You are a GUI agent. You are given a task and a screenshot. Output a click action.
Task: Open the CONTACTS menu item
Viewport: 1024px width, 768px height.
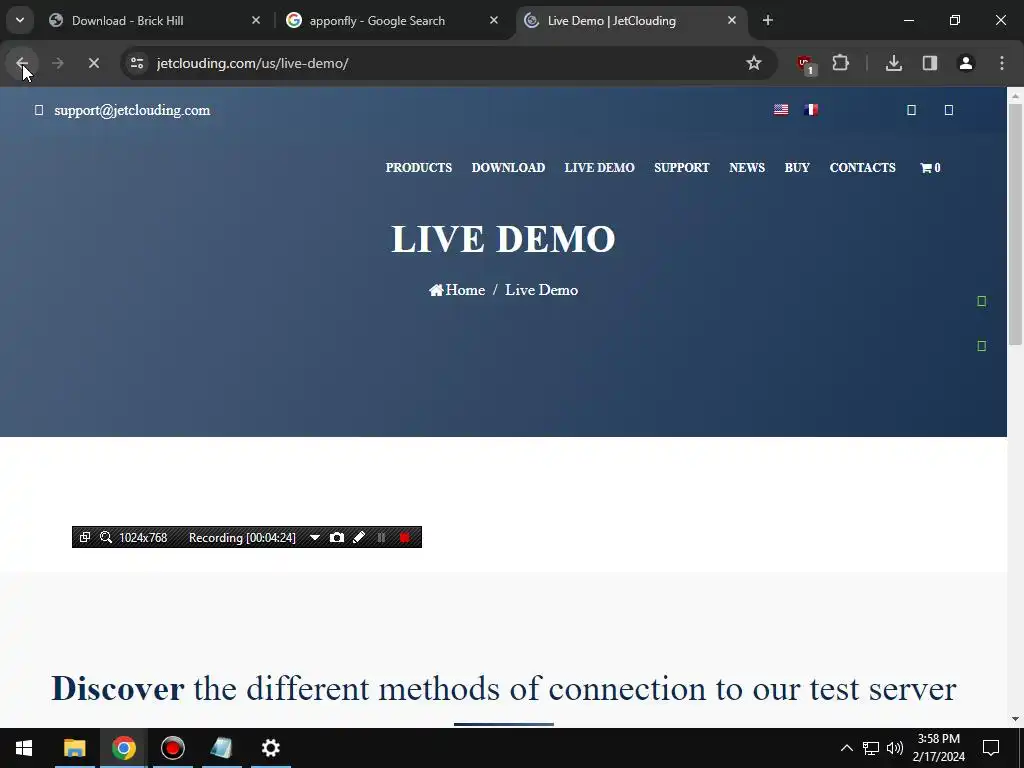862,168
